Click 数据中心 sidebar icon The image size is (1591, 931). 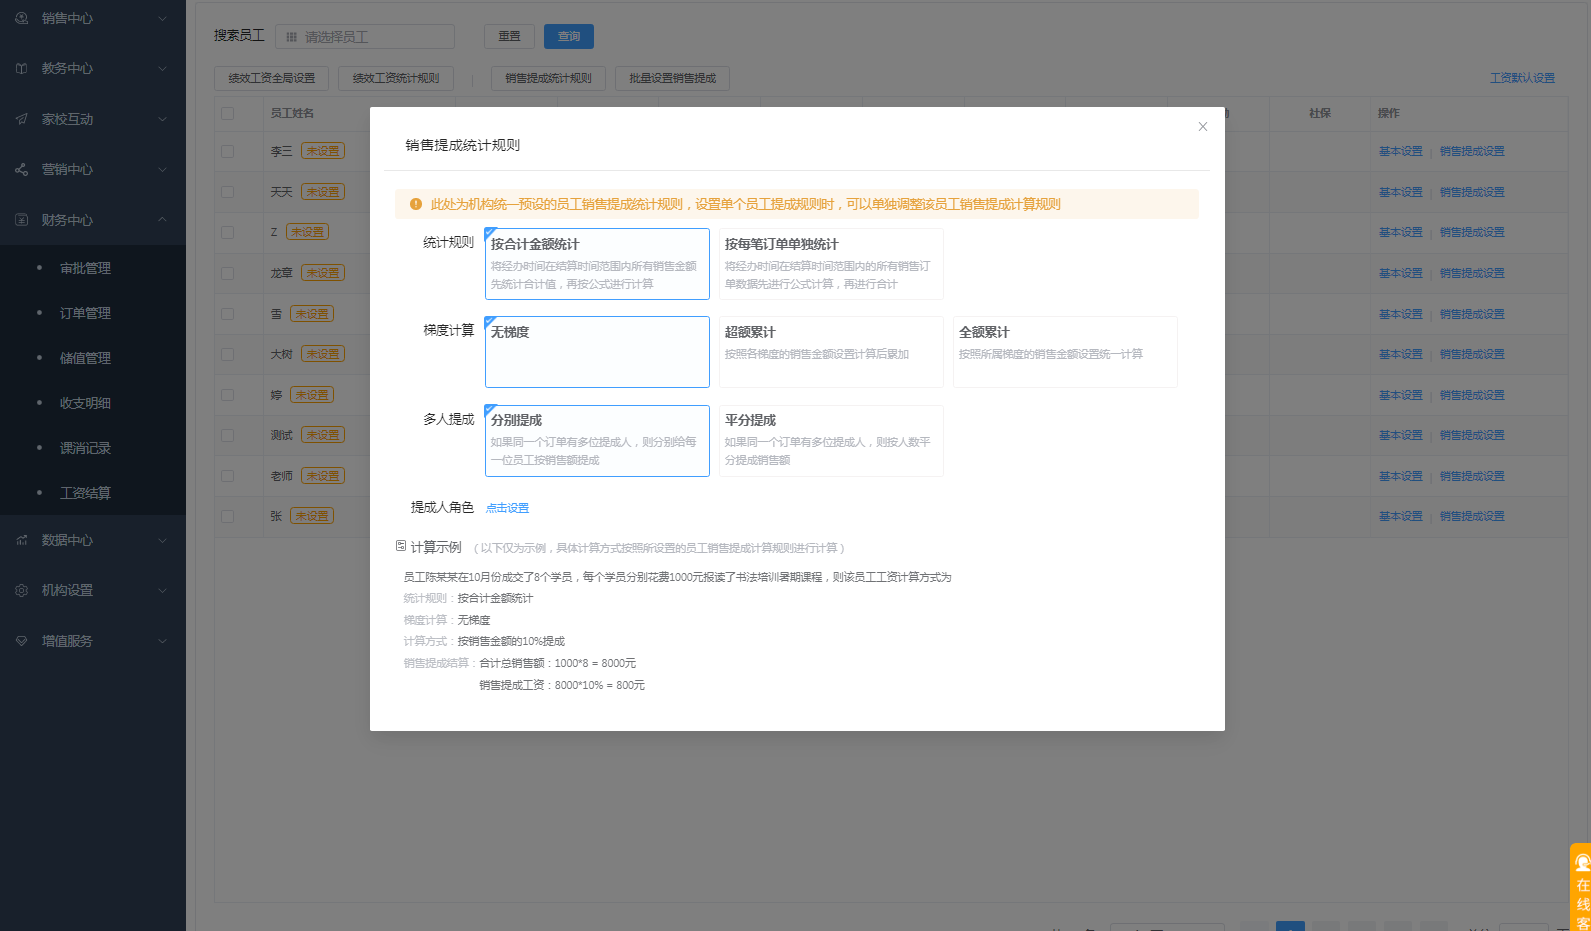[22, 540]
